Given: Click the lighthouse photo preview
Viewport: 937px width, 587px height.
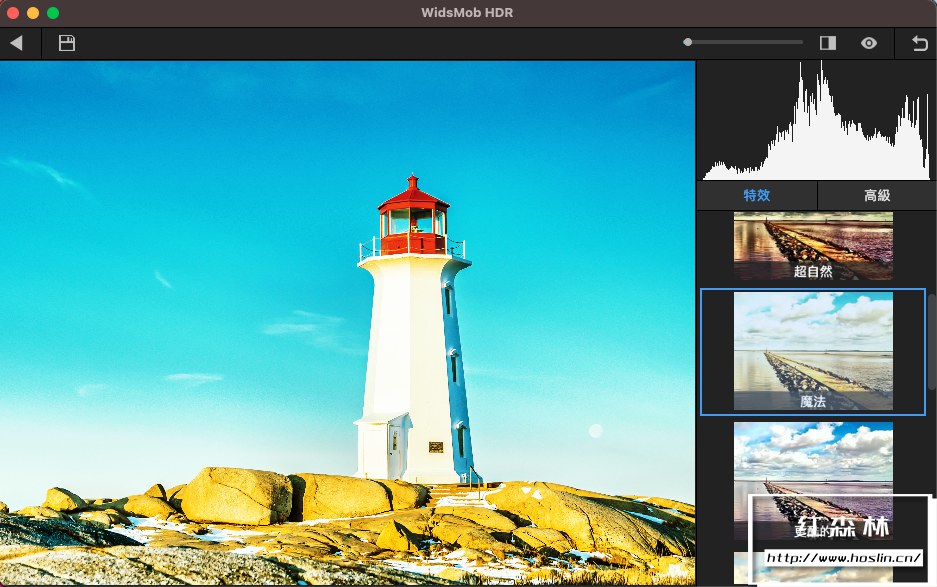Looking at the screenshot, I should 347,323.
